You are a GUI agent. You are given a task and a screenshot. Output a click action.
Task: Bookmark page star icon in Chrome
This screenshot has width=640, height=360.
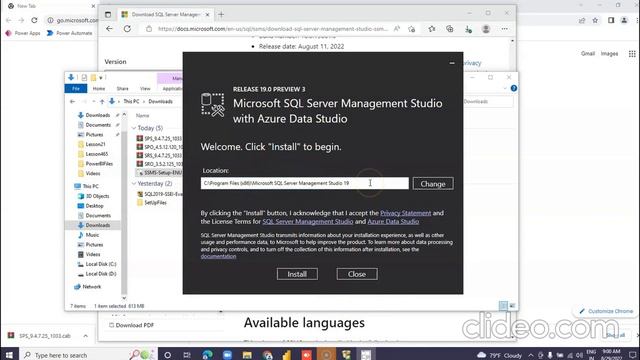tap(595, 20)
